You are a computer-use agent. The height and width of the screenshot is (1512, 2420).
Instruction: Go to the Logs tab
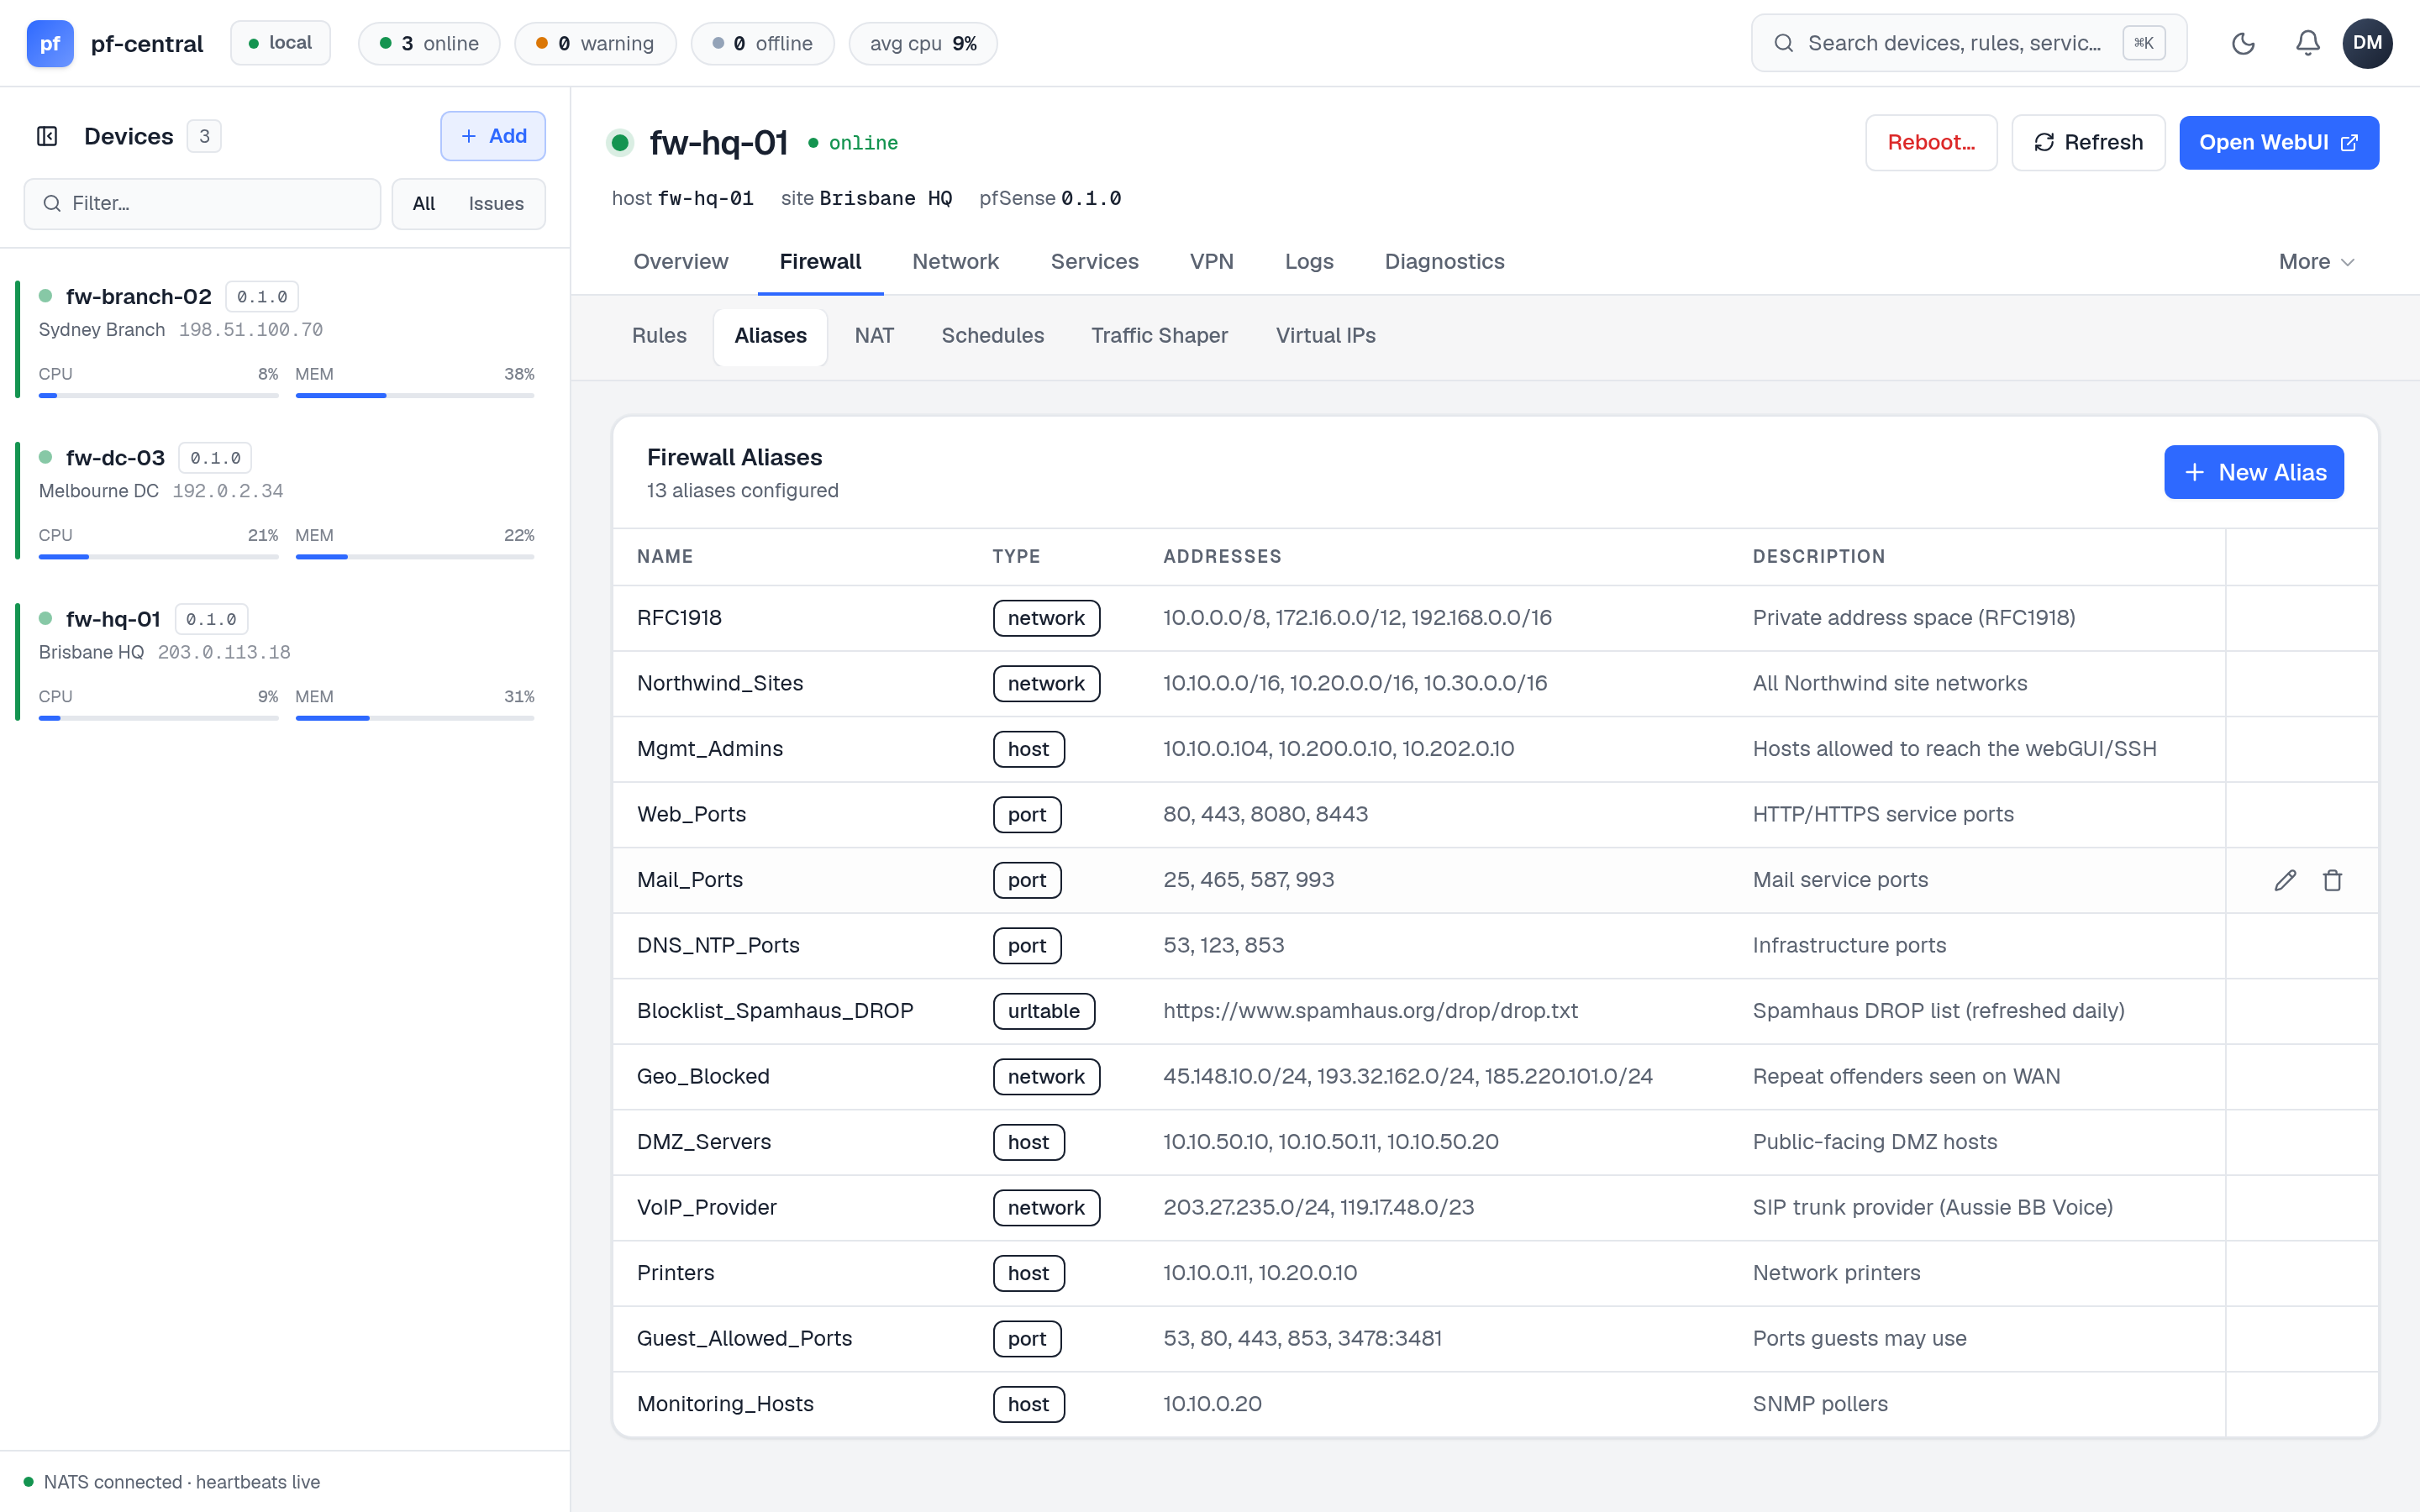[1309, 261]
